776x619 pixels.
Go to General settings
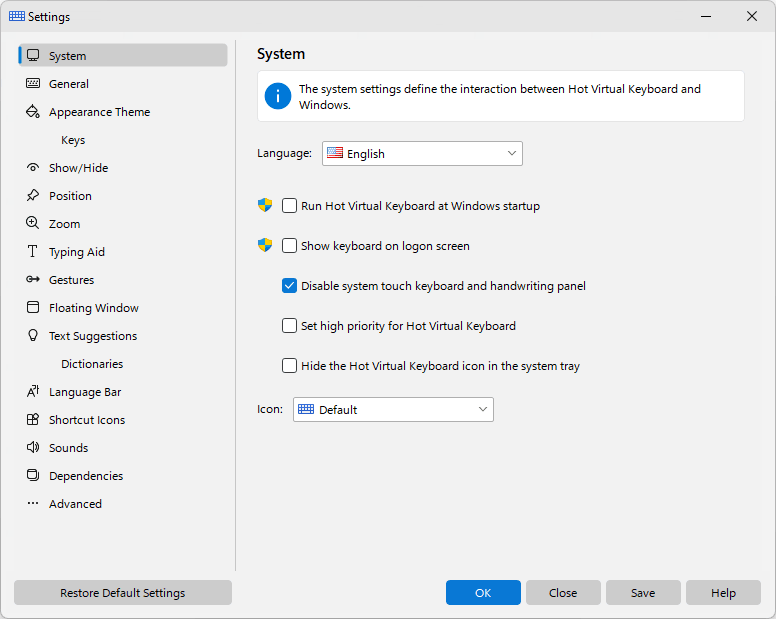(x=123, y=84)
